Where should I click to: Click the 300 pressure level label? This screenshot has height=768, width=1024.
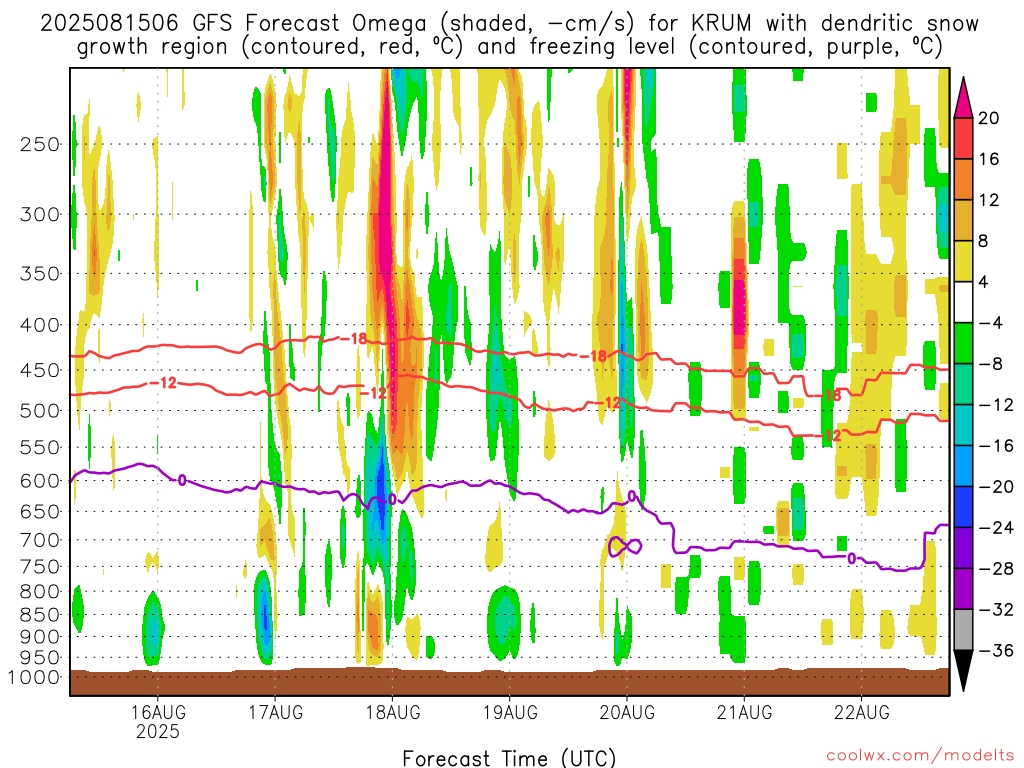tap(40, 214)
